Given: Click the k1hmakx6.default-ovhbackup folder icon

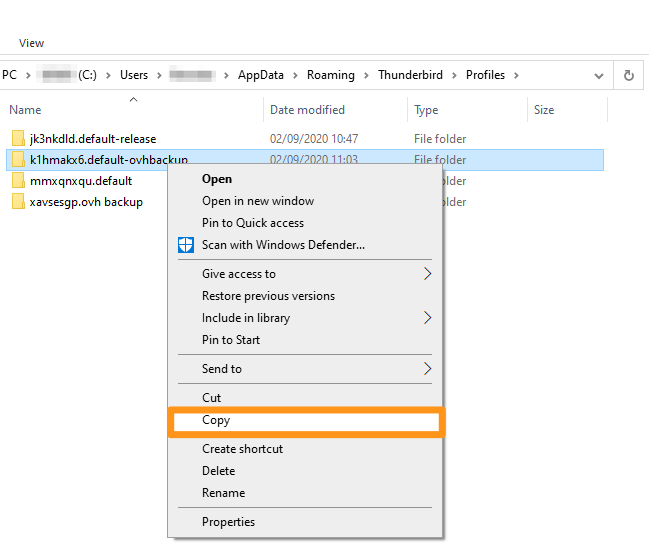Looking at the screenshot, I should point(18,160).
